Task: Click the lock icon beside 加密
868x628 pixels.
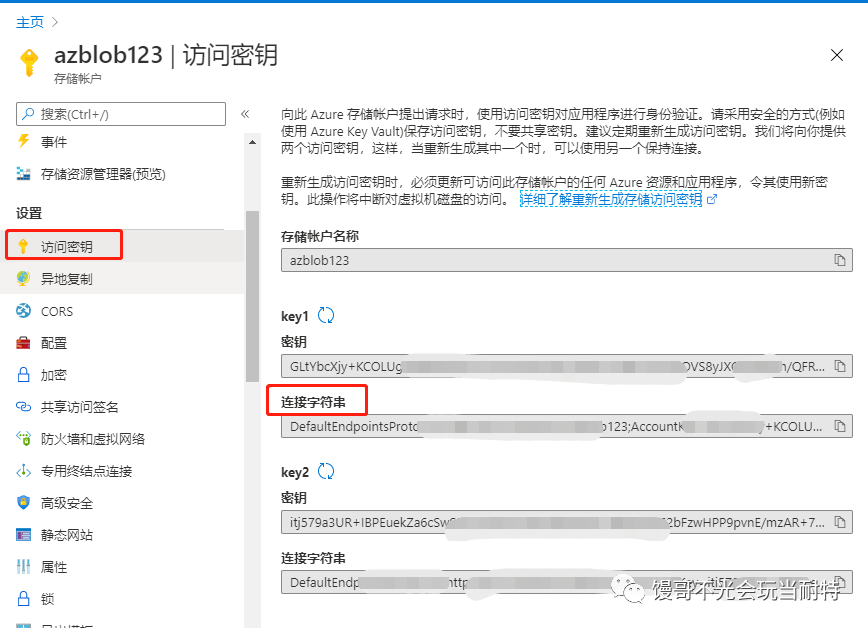Action: 23,375
